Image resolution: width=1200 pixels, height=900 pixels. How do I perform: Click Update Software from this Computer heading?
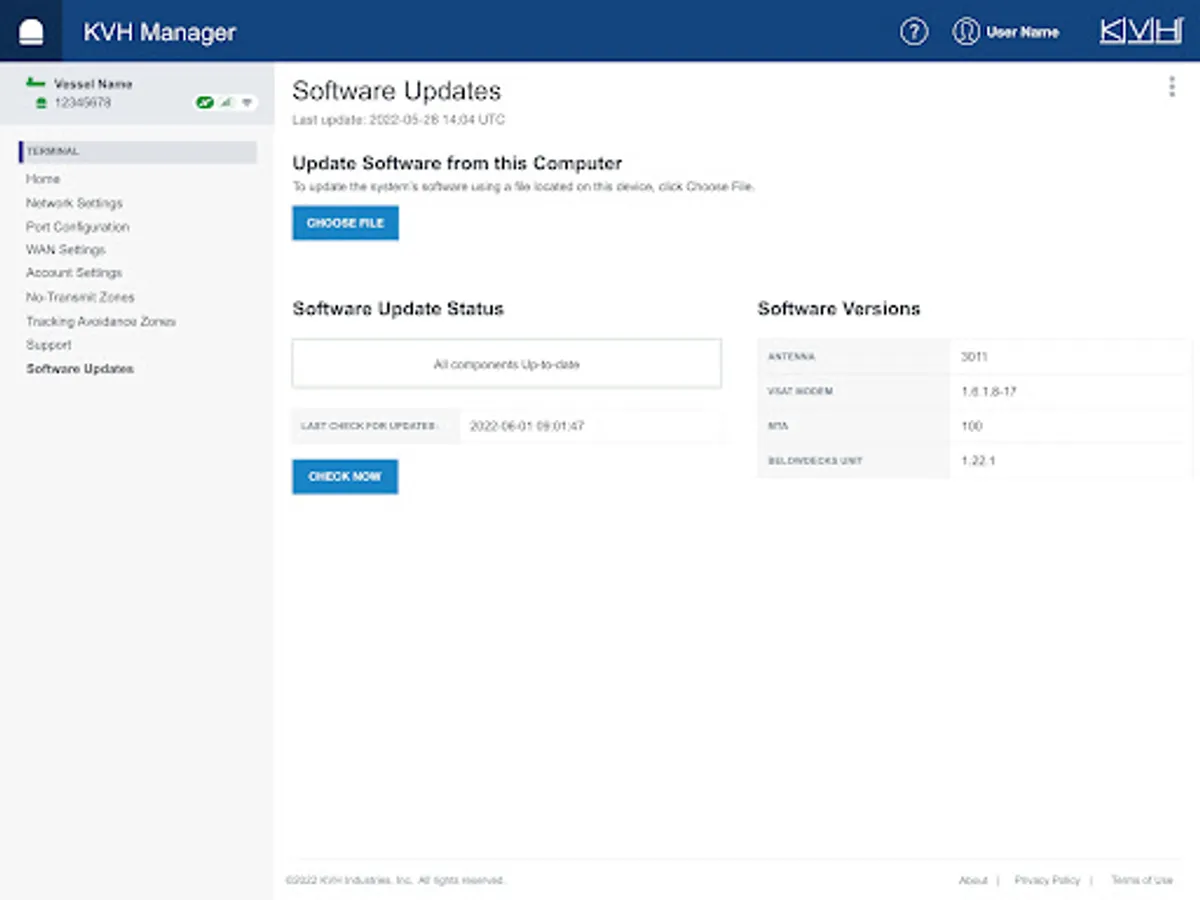tap(457, 163)
